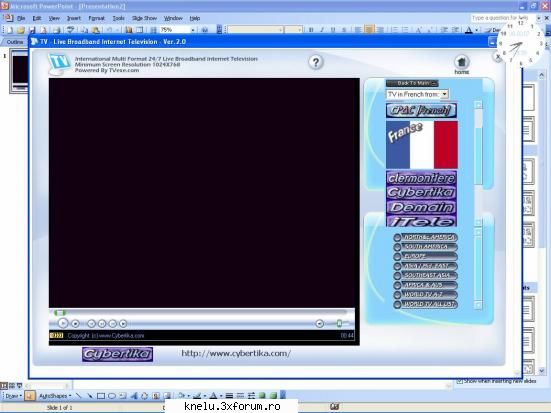Toggle Italic in PowerPoint toolbar
The image size is (551, 413).
322,30
